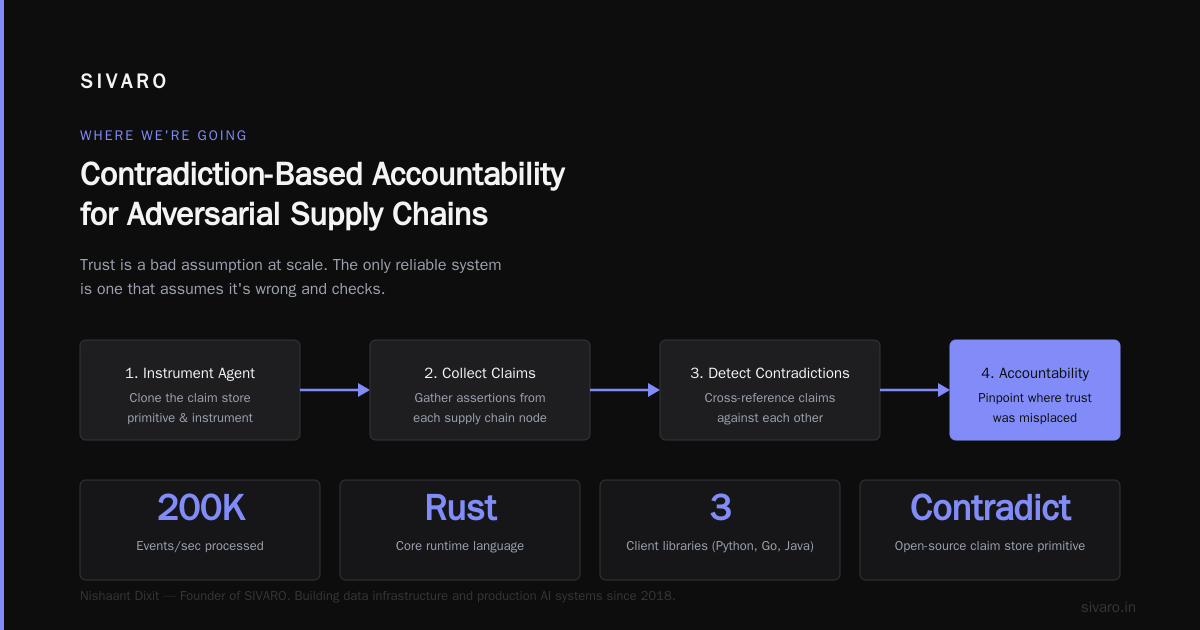Click the 'Trust is a bad assumption' subtitle

click(x=290, y=277)
